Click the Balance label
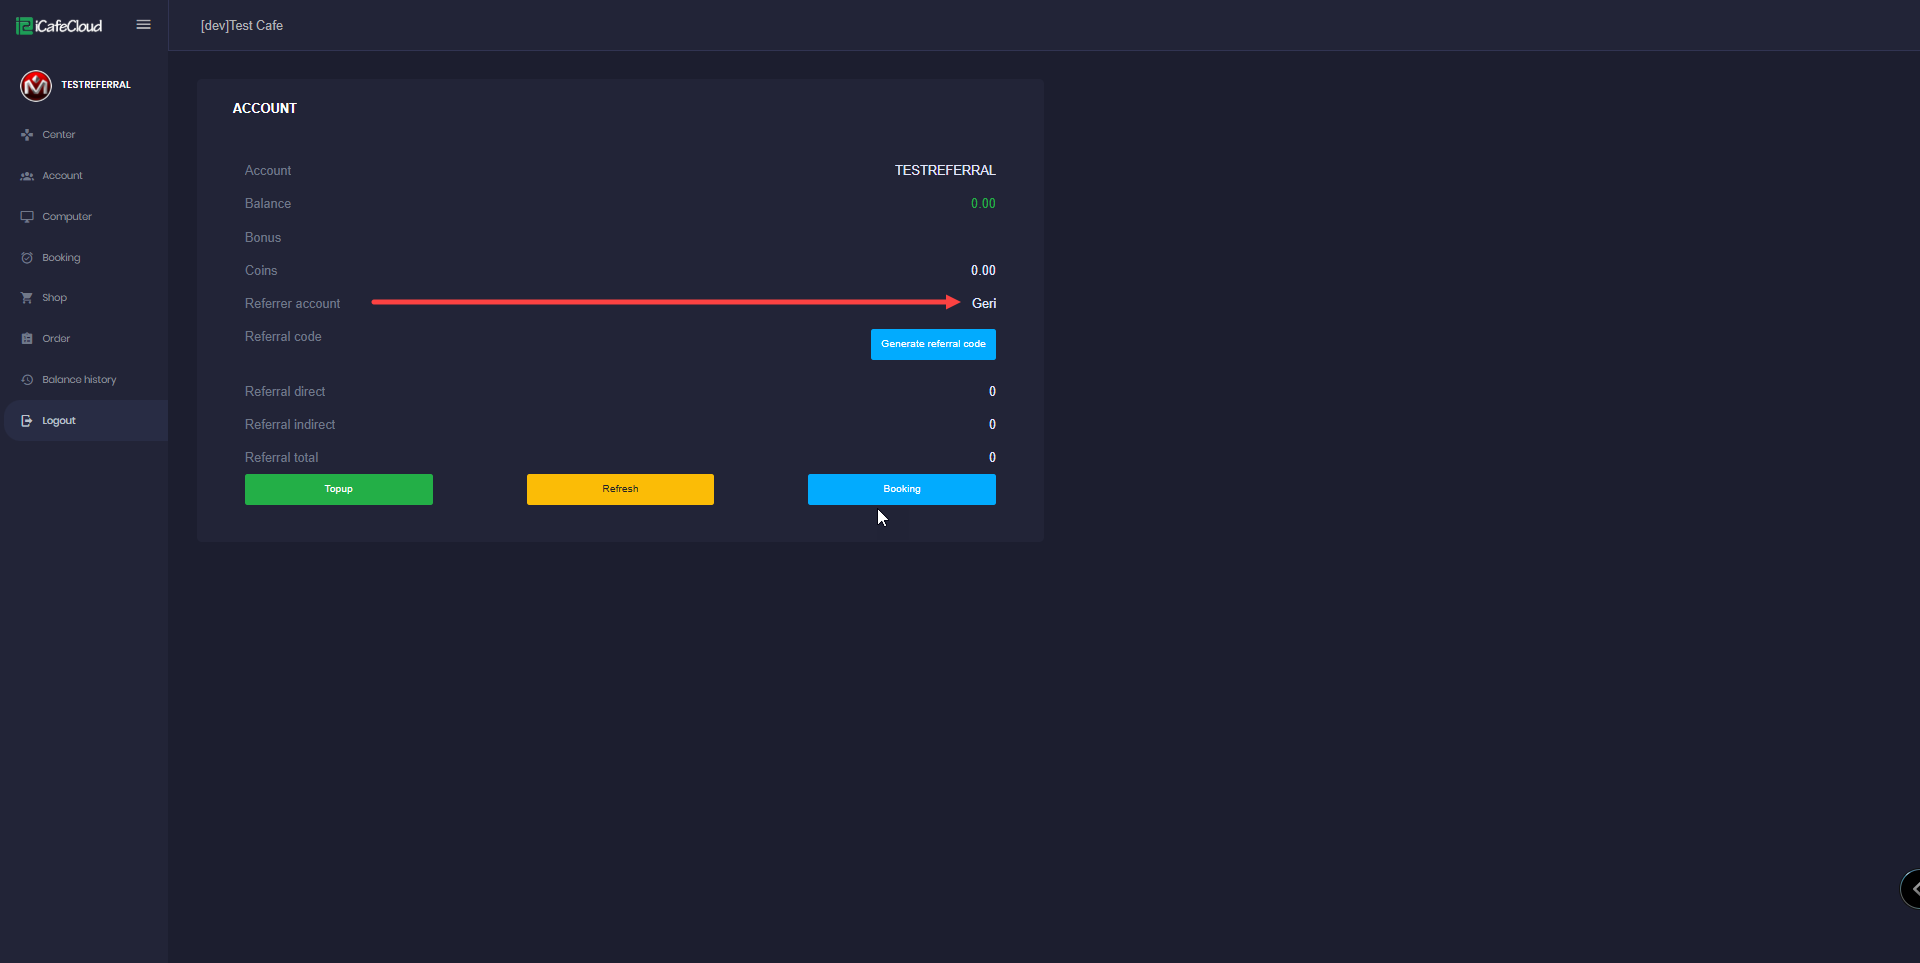1920x963 pixels. pyautogui.click(x=268, y=204)
